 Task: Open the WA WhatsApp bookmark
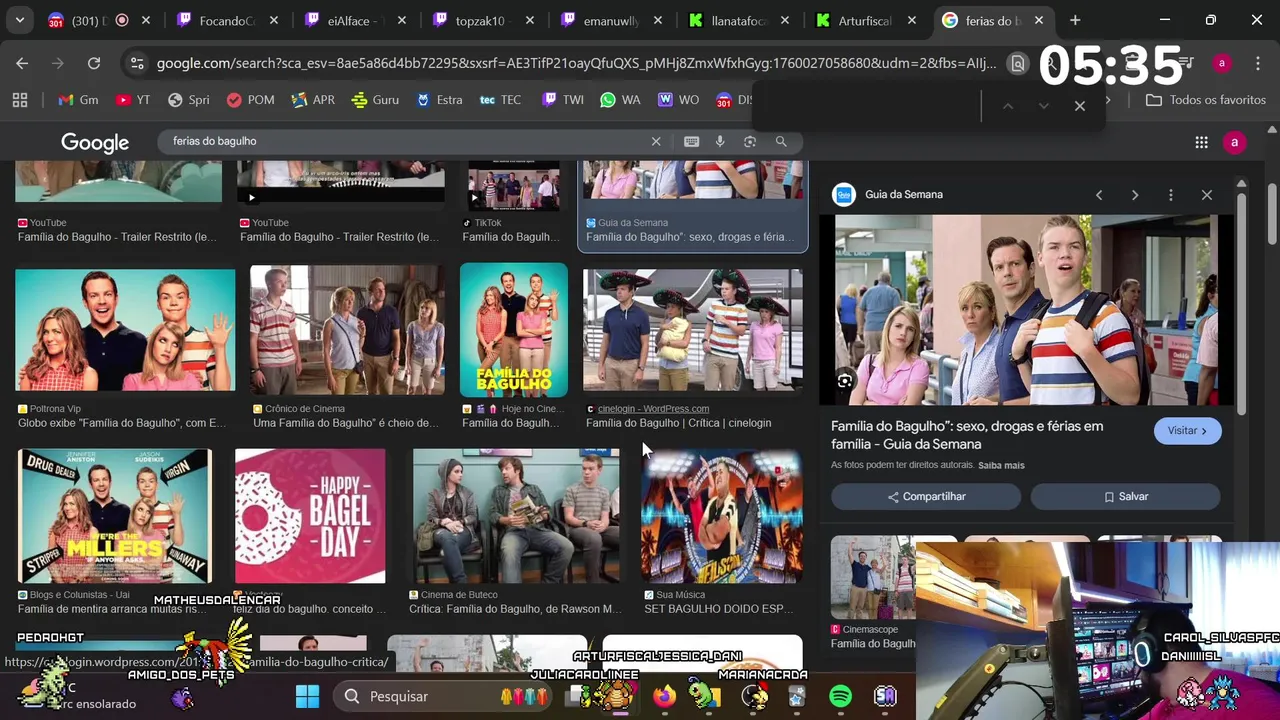(621, 100)
